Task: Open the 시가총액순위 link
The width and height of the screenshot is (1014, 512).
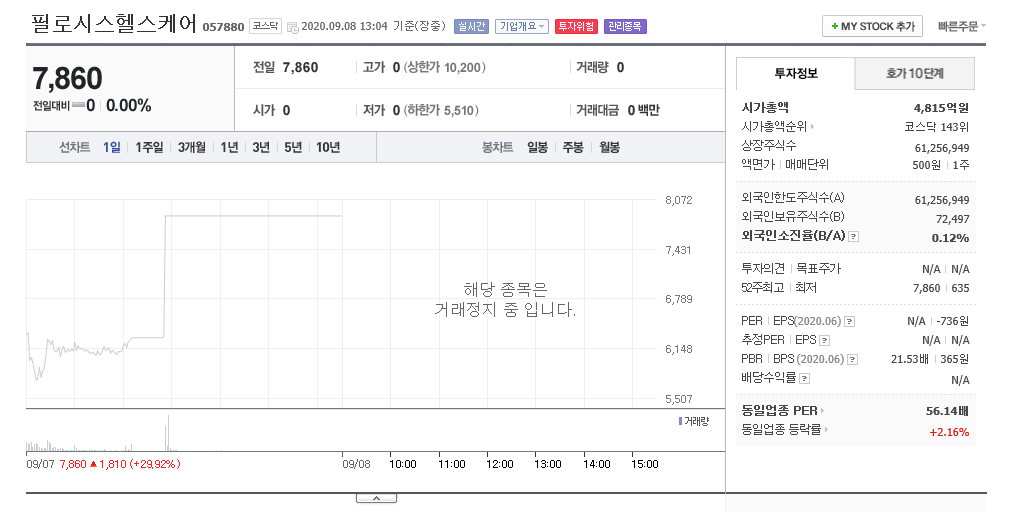Action: [x=777, y=127]
